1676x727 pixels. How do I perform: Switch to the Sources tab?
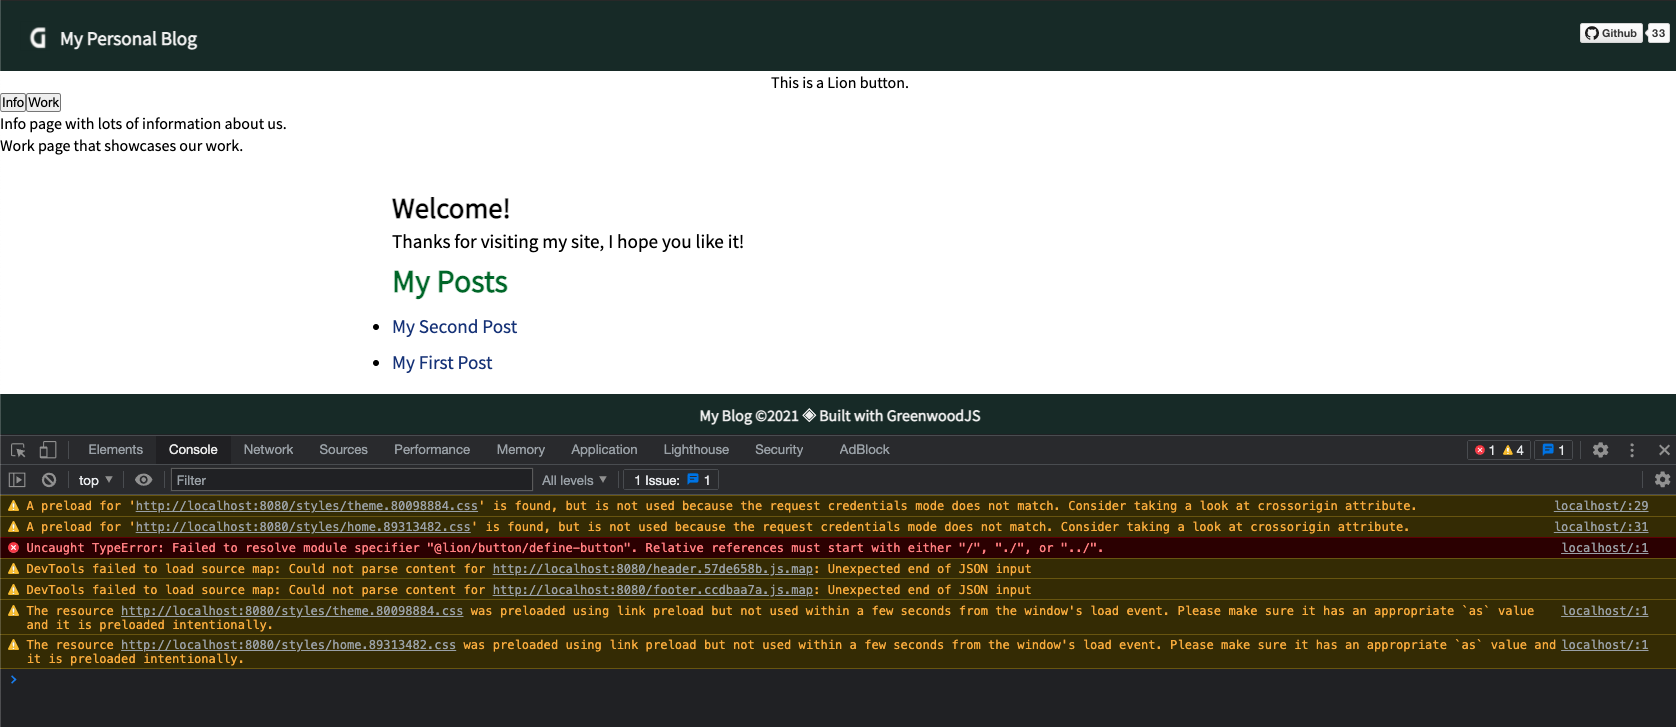(343, 450)
